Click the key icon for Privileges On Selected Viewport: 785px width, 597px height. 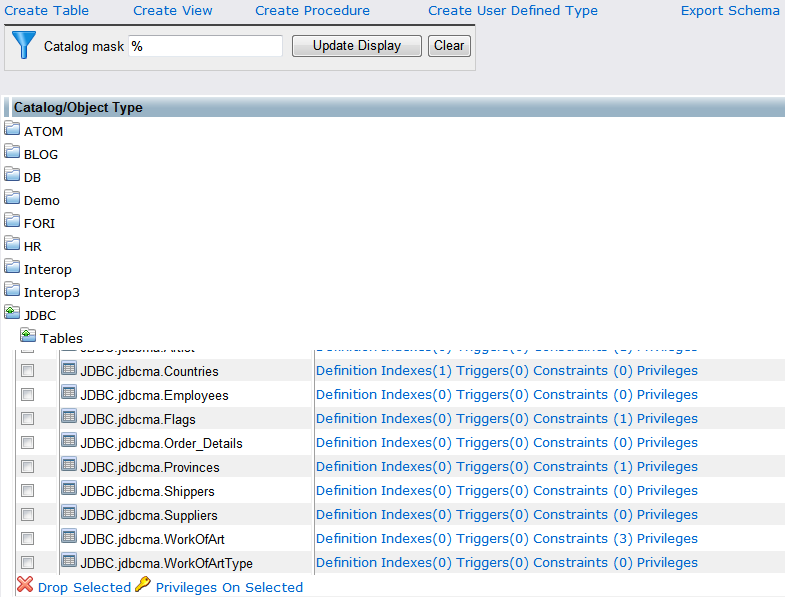[x=143, y=586]
